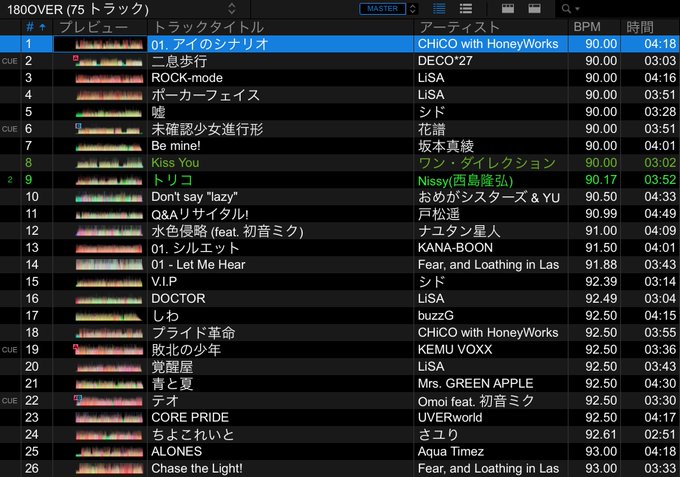Select track title 01. アイのシナリオ
The image size is (680, 477).
[210, 44]
